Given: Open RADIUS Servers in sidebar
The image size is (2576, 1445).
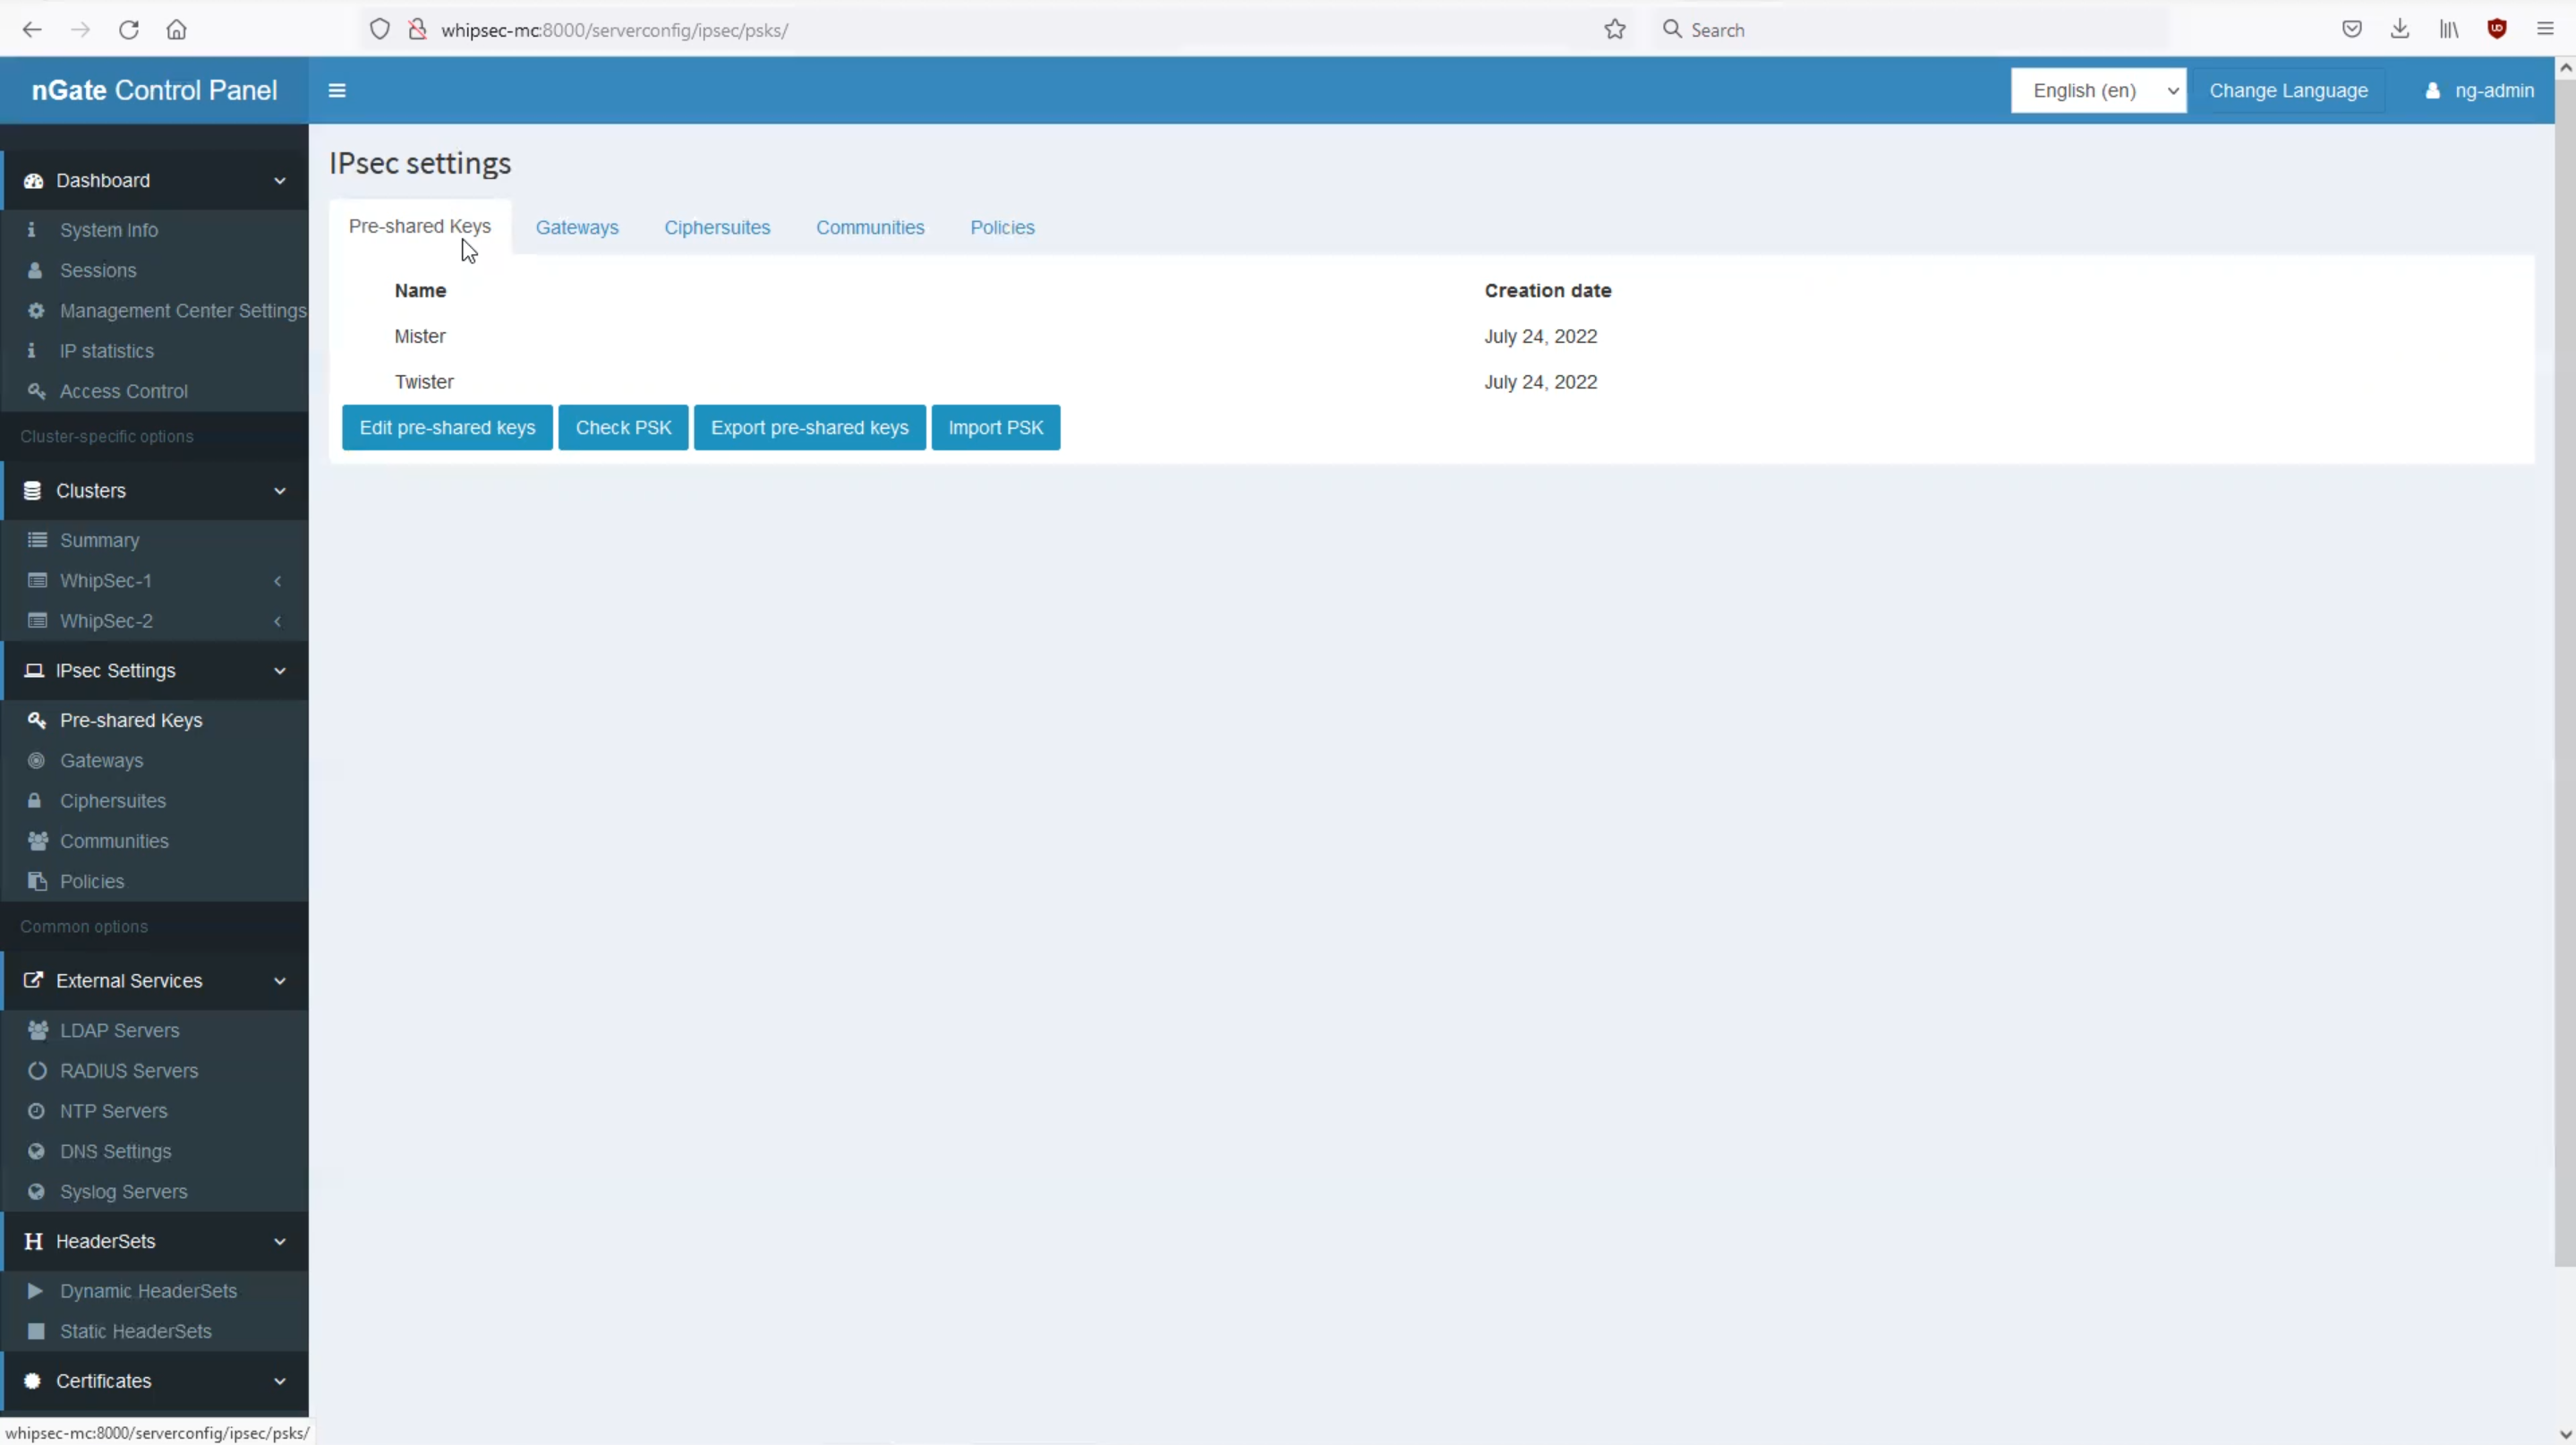Looking at the screenshot, I should pyautogui.click(x=129, y=1071).
